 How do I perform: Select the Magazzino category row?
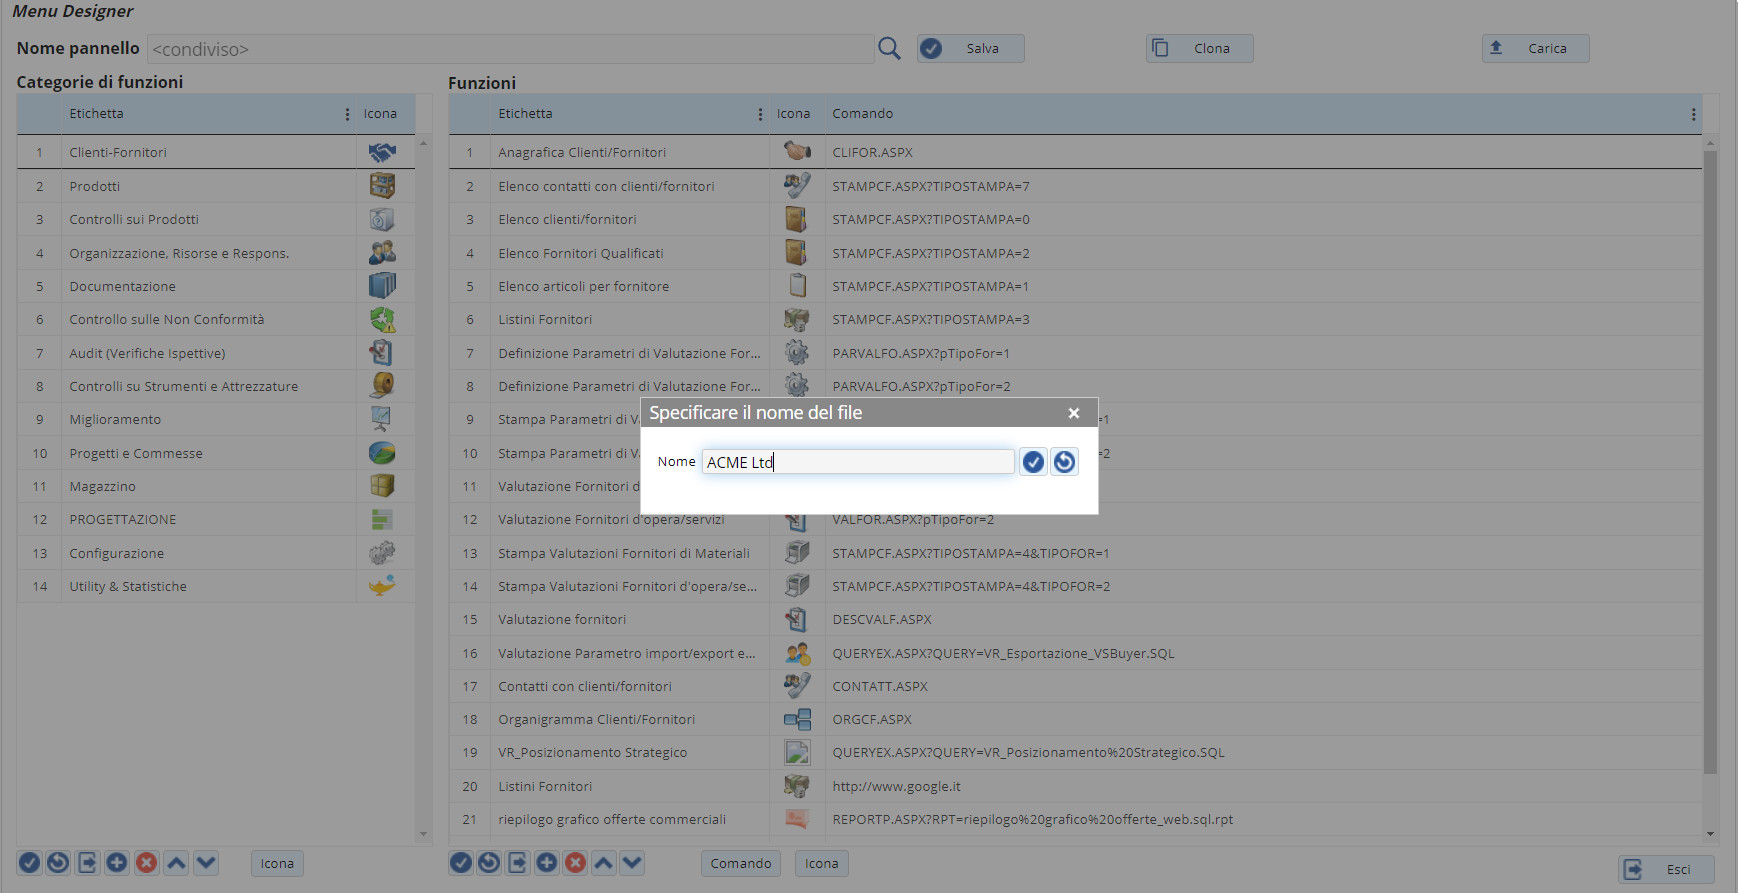point(102,486)
